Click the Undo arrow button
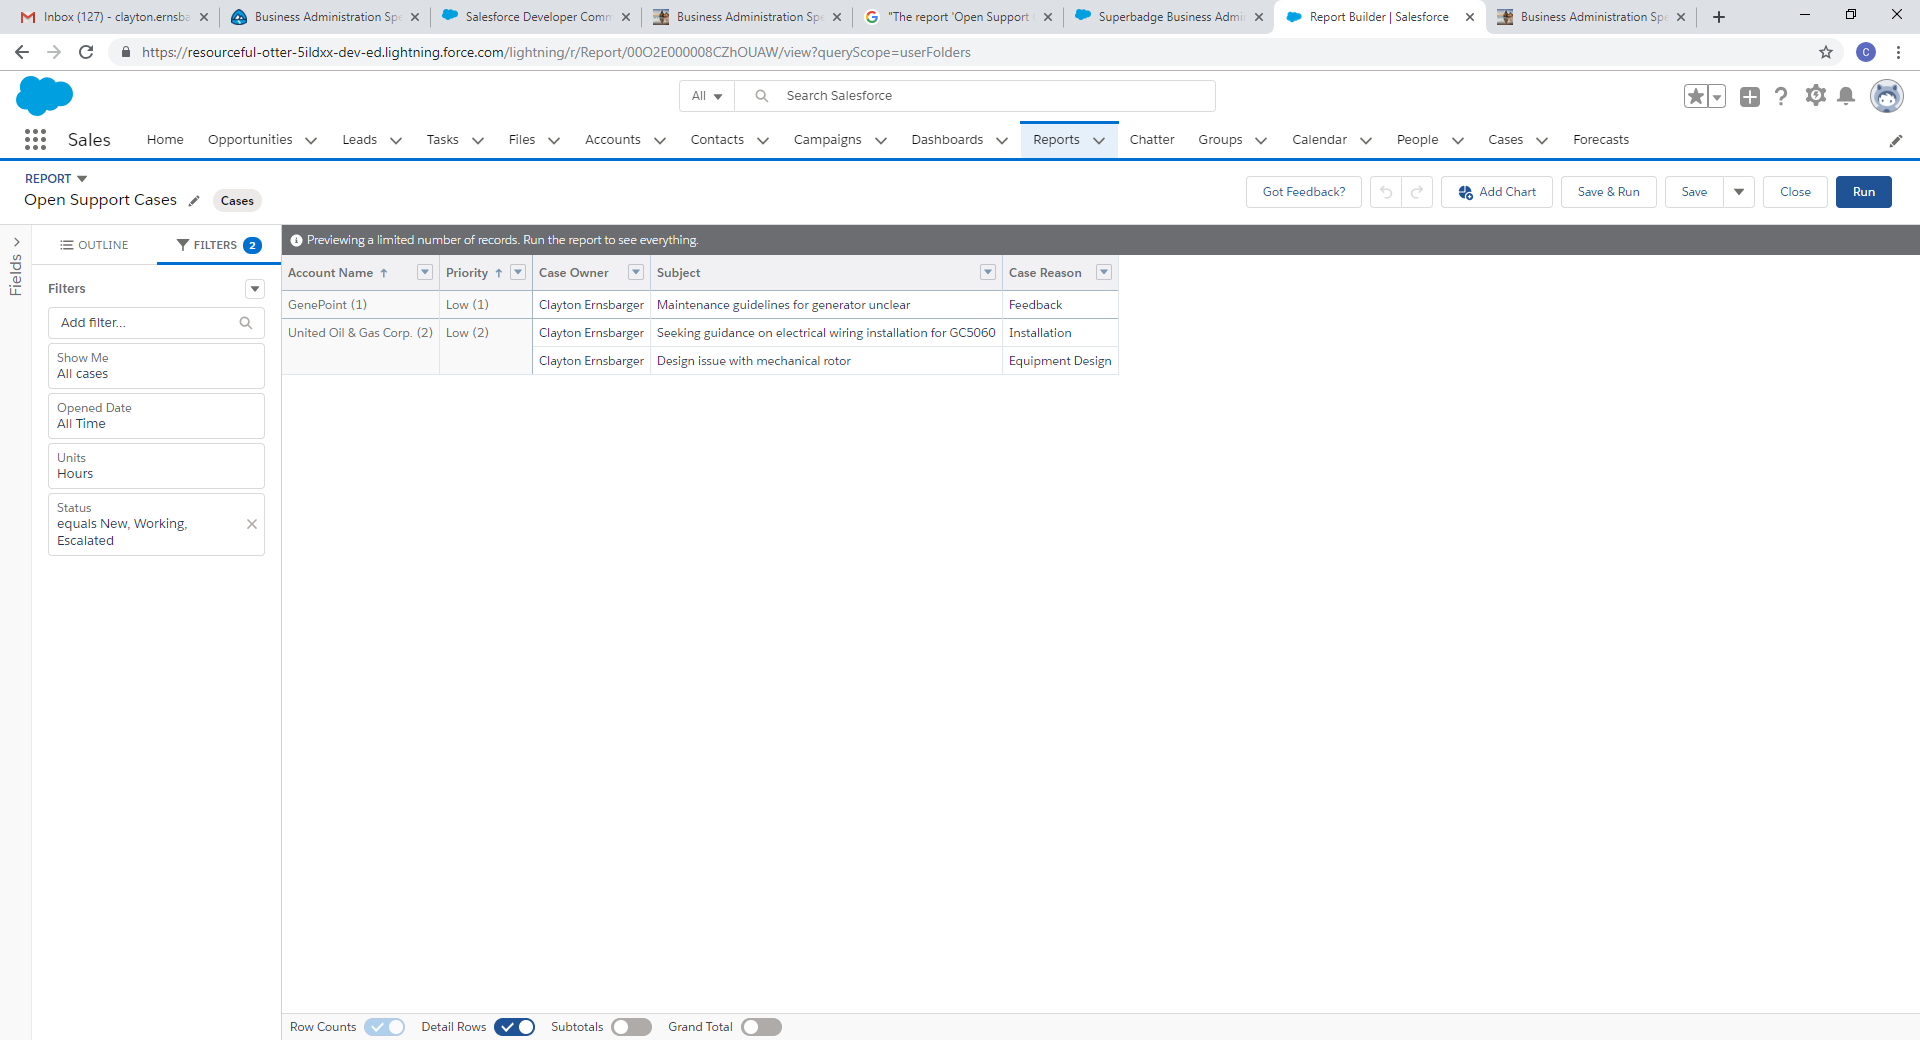 pyautogui.click(x=1386, y=192)
